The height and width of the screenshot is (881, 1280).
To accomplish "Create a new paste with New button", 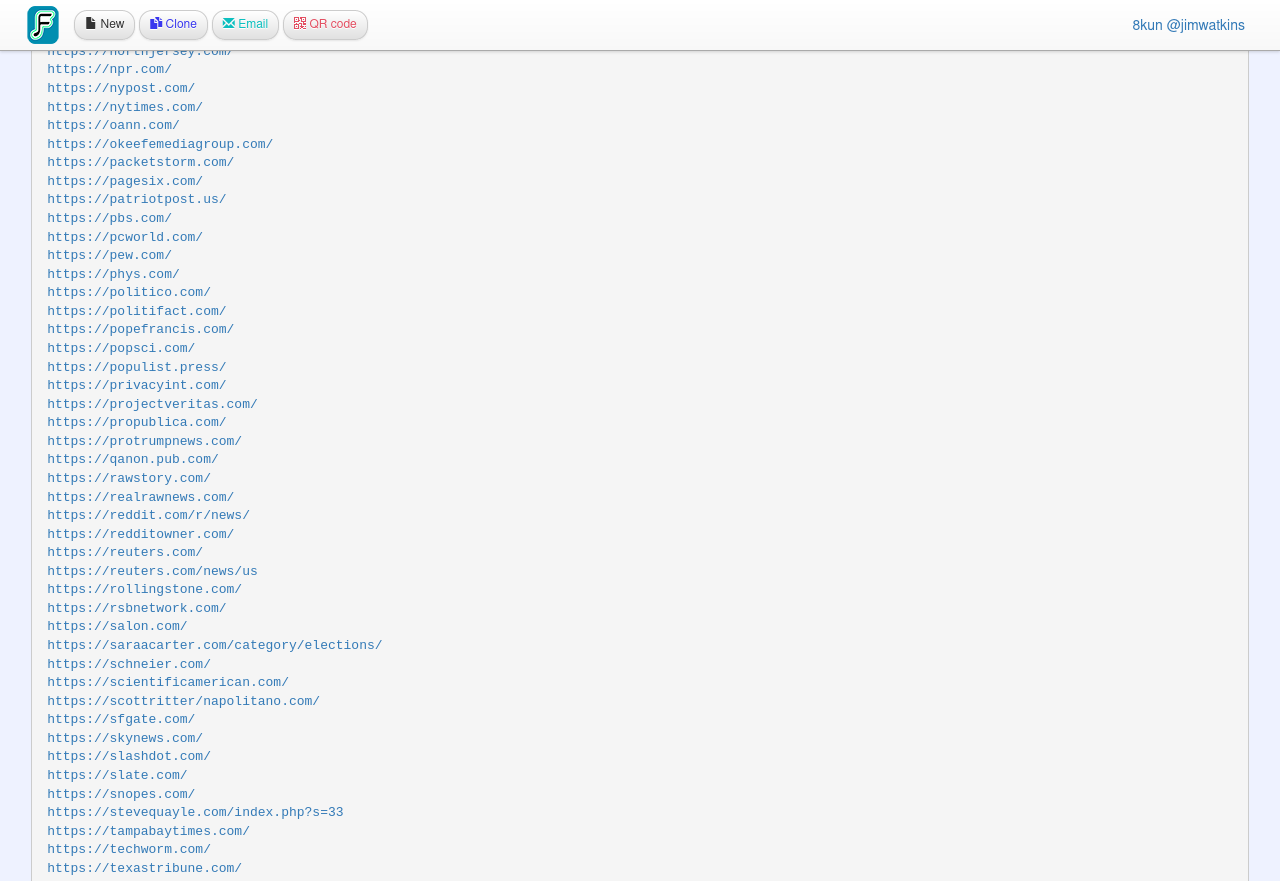I will click(104, 25).
